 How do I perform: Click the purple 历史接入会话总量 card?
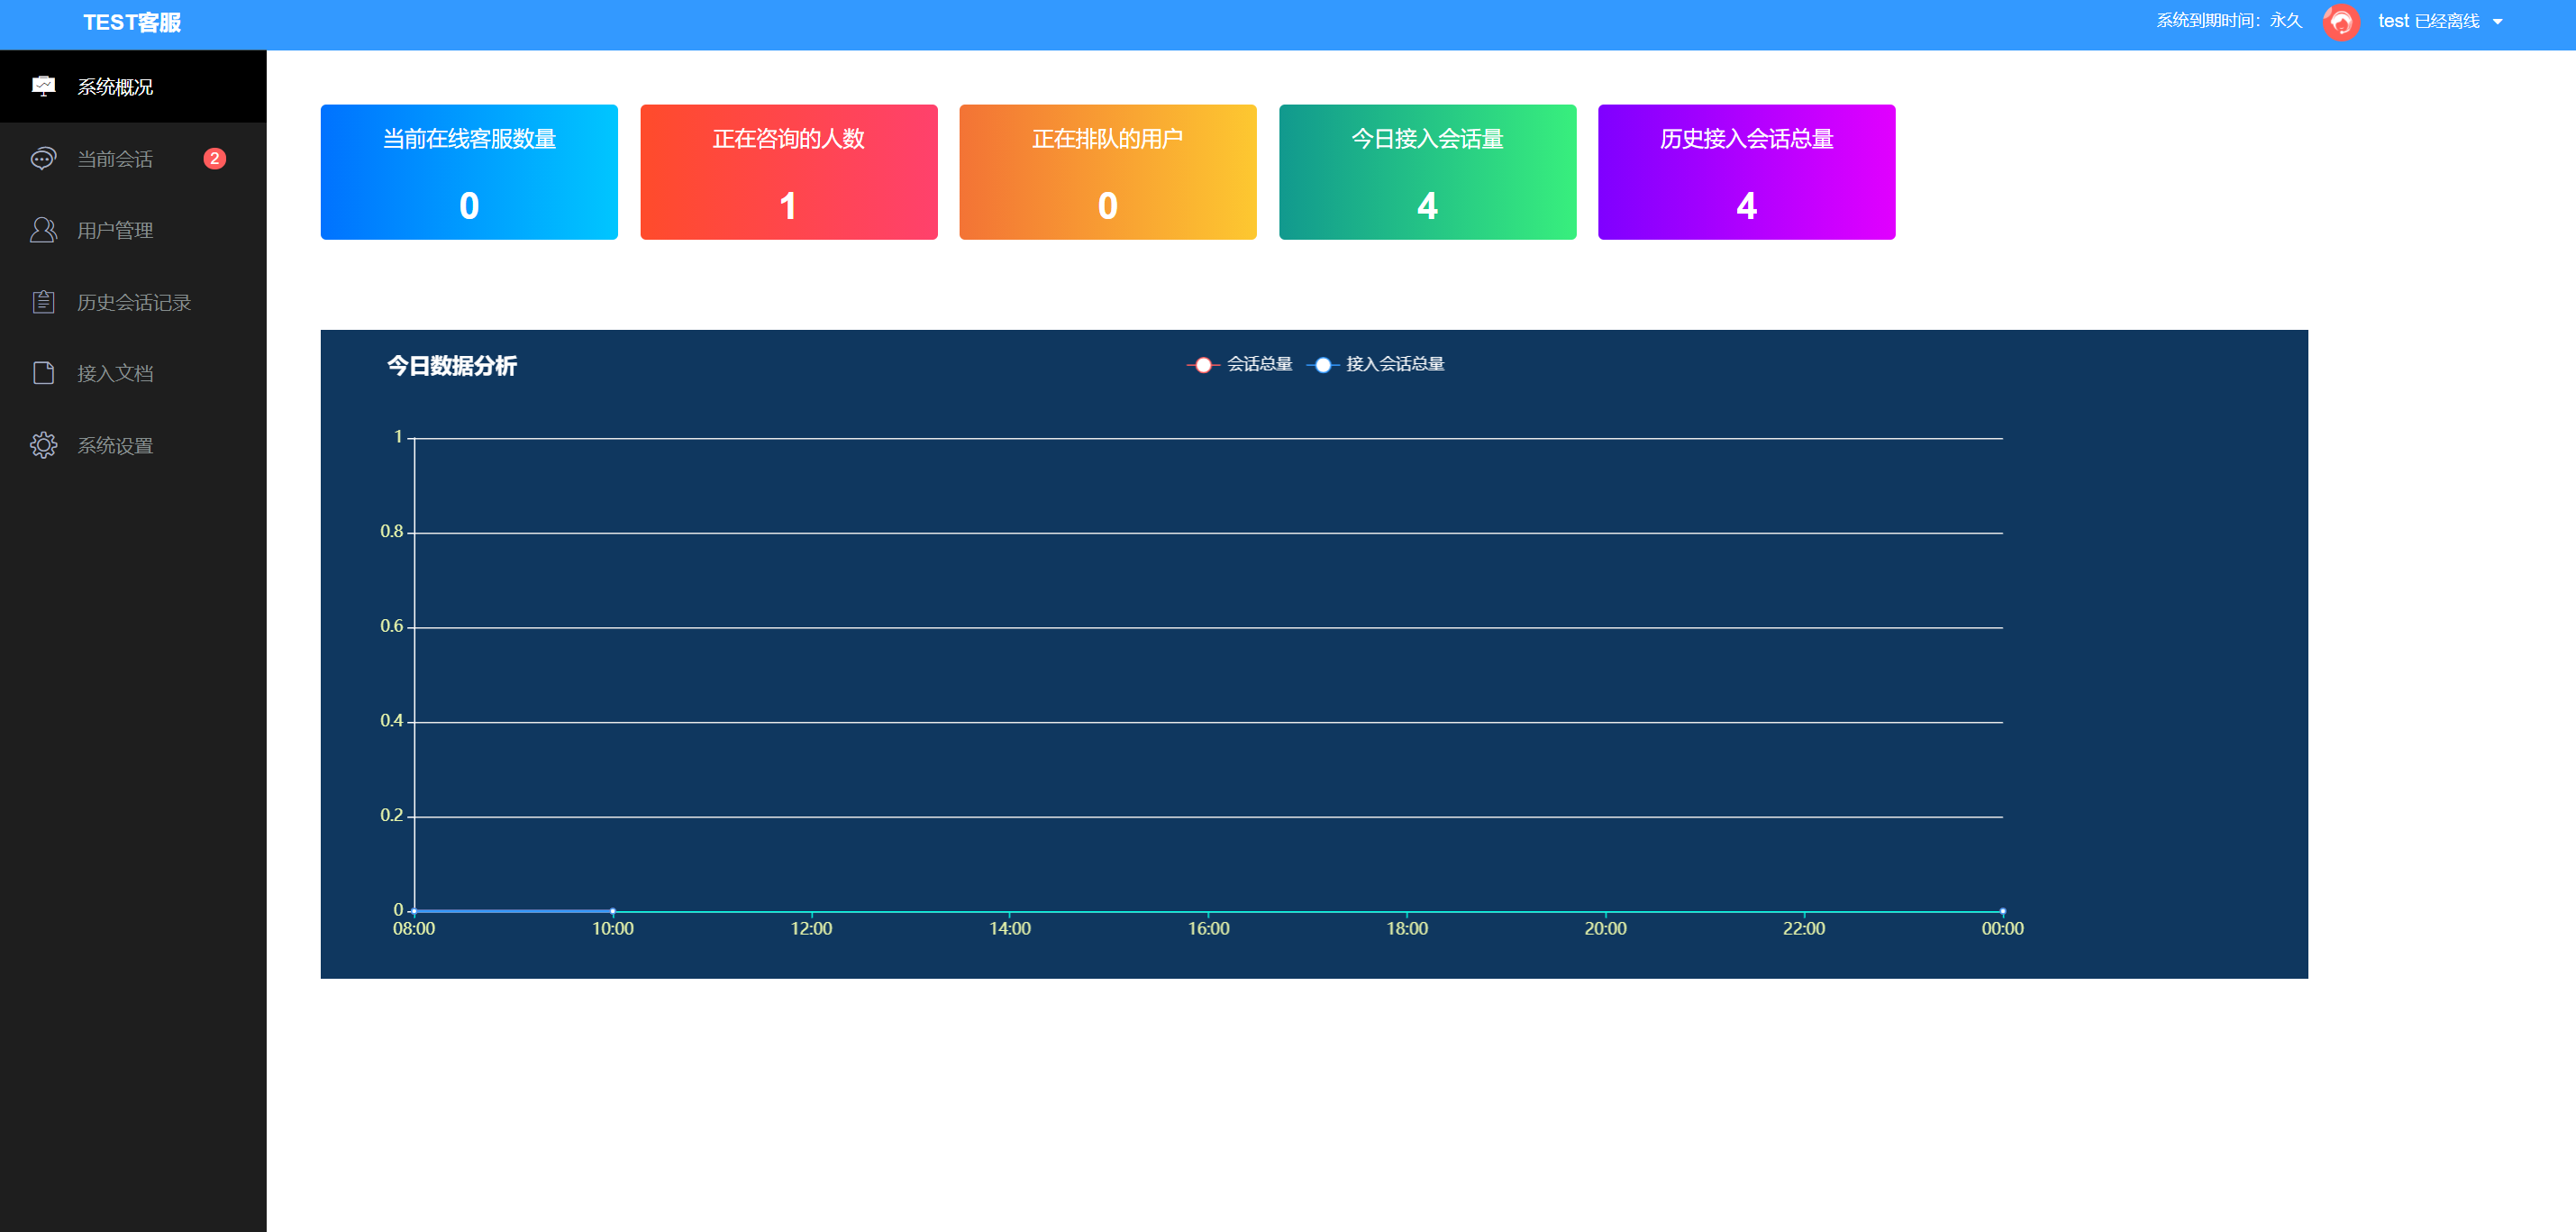[x=1745, y=172]
